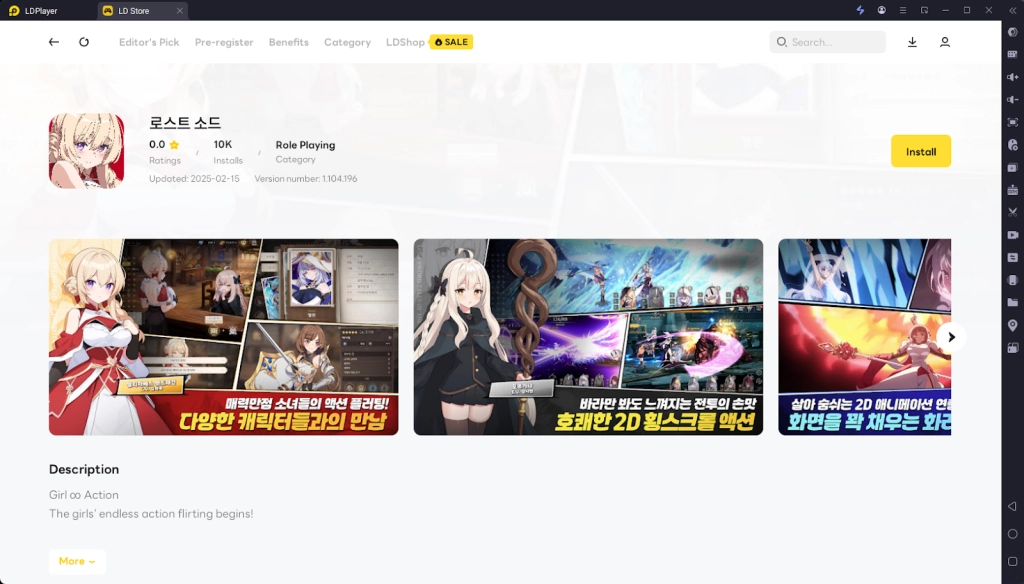Click the 로스트 소드 game title
1024x584 pixels.
[x=185, y=123]
